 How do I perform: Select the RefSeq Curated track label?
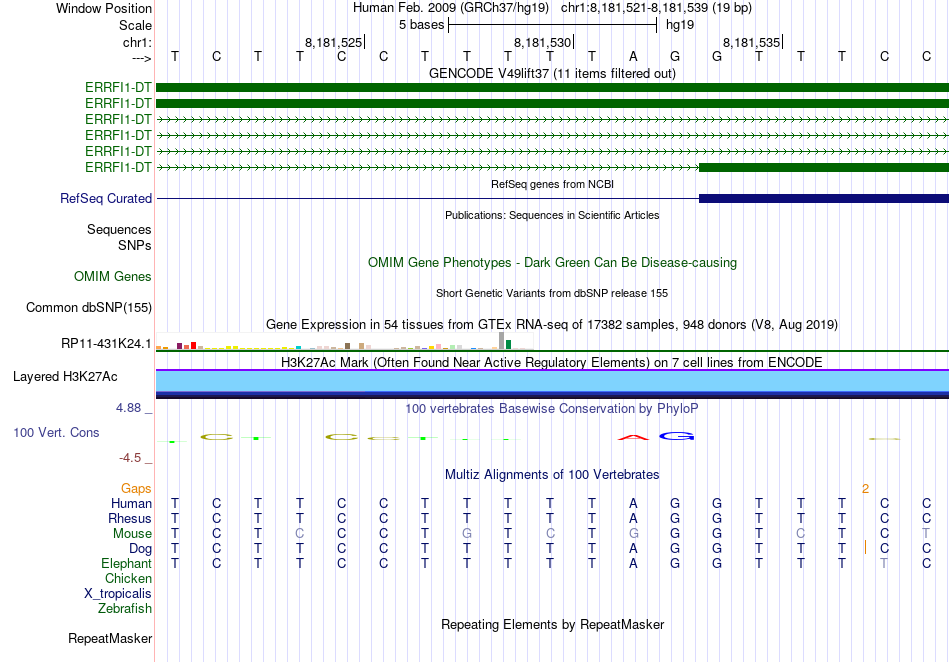106,198
